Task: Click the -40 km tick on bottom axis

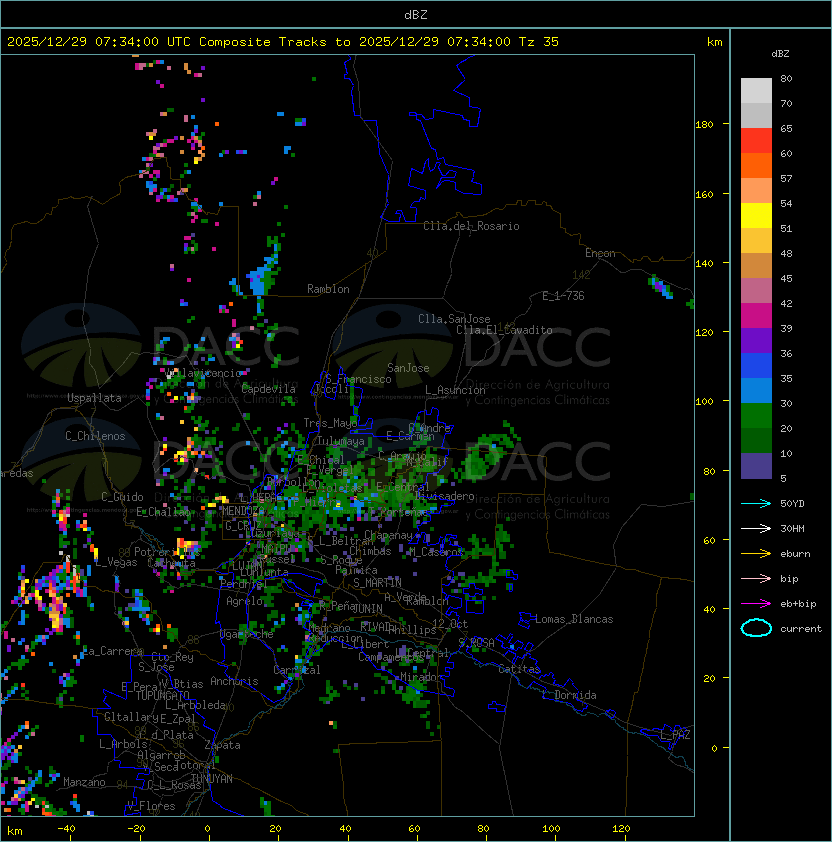Action: (66, 829)
